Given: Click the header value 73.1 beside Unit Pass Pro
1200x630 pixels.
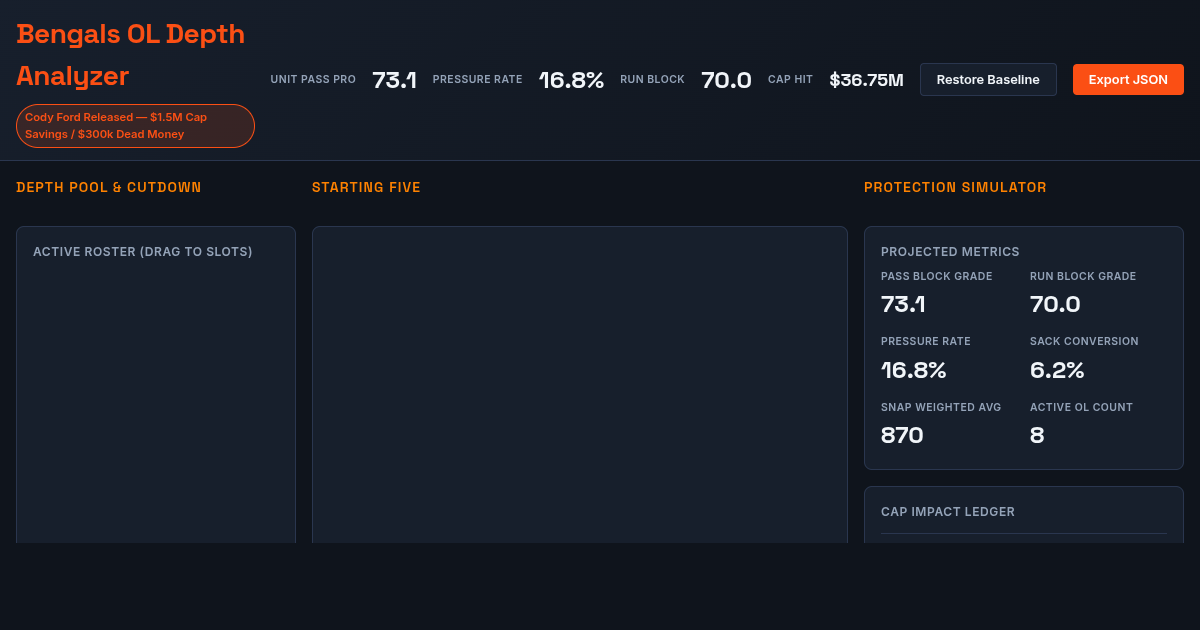Looking at the screenshot, I should (394, 80).
